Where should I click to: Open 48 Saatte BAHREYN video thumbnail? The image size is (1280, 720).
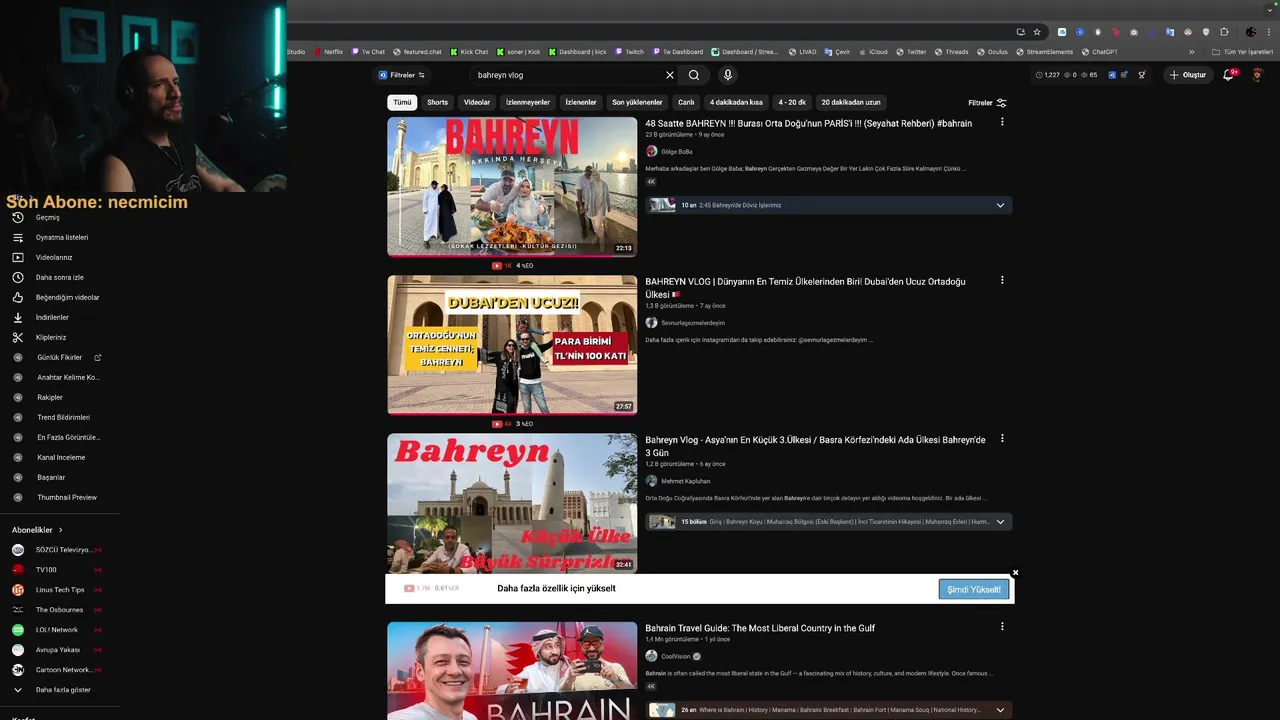point(512,187)
